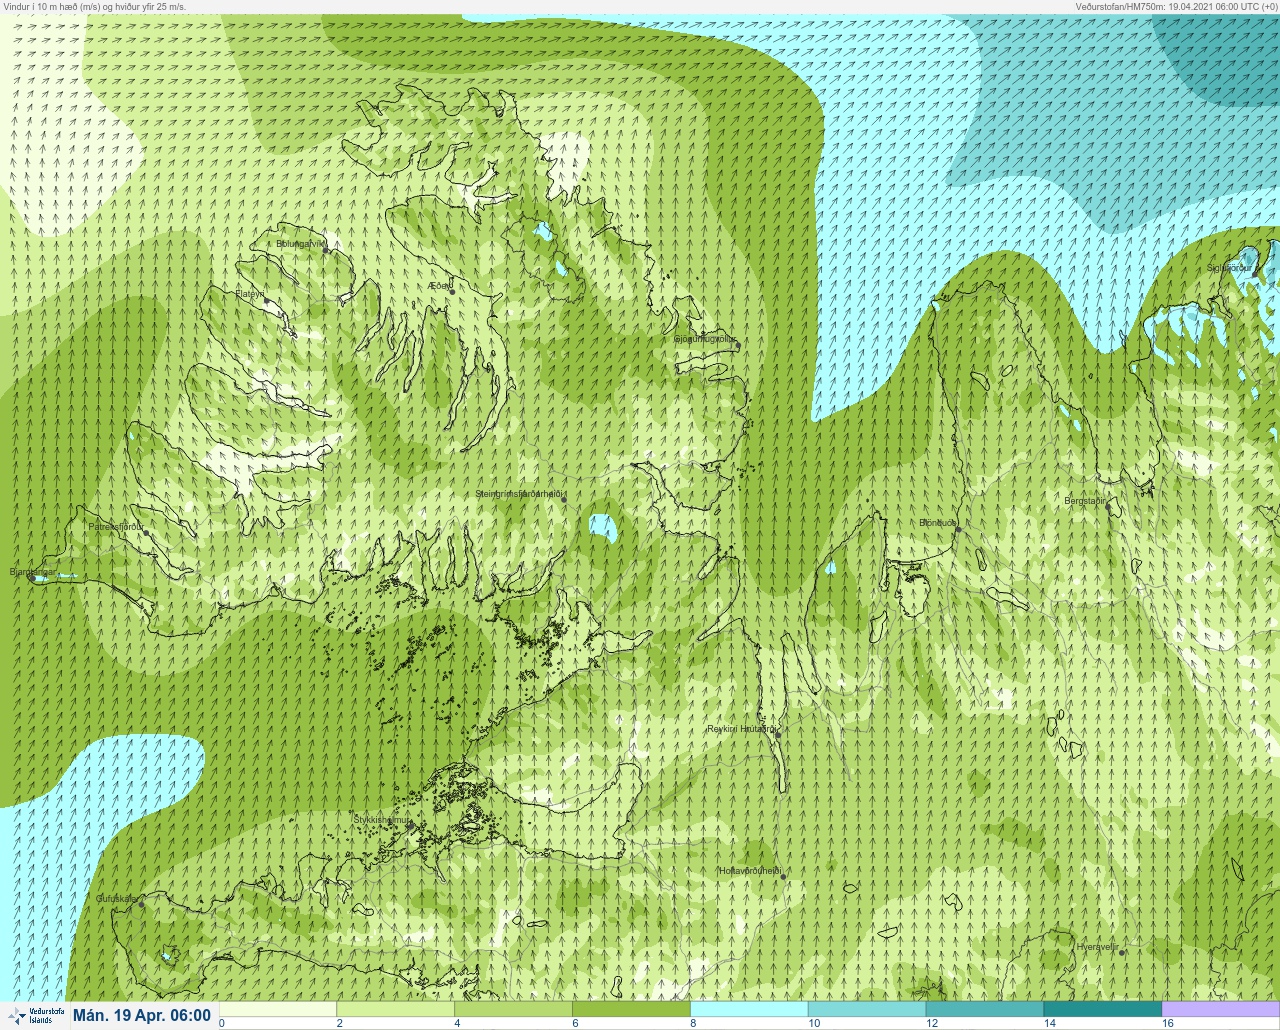Click the date label Mán. 19 Apr. 06:00
Viewport: 1280px width, 1030px height.
pos(142,1016)
